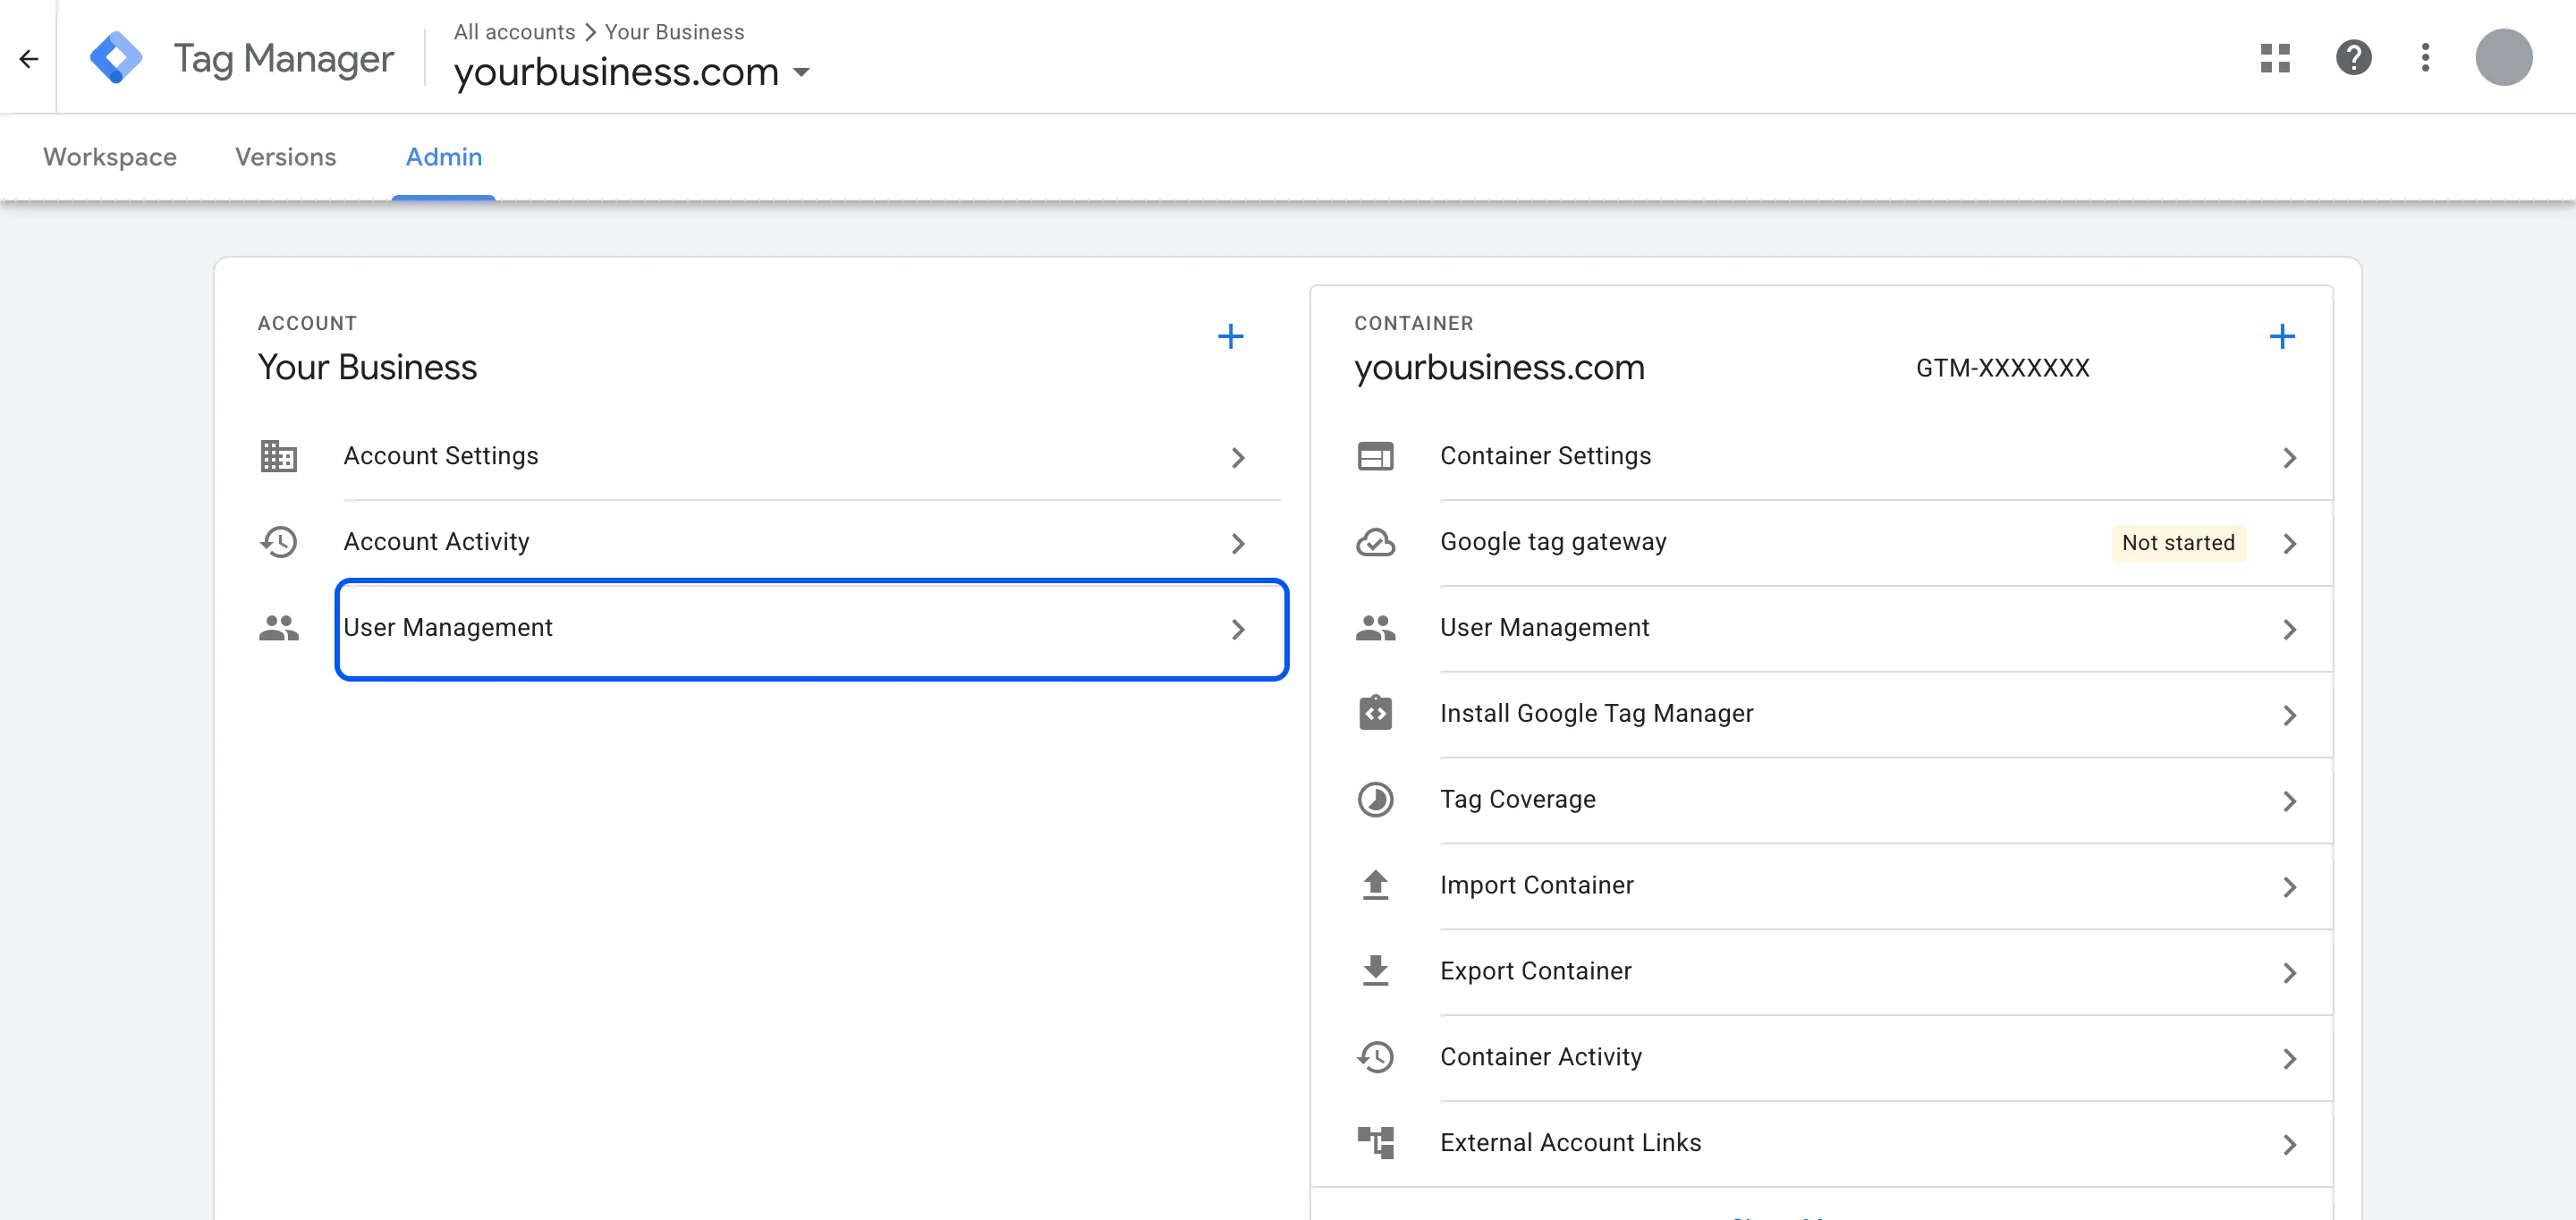The height and width of the screenshot is (1220, 2576).
Task: Click the Container Settings window icon
Action: coord(1375,456)
